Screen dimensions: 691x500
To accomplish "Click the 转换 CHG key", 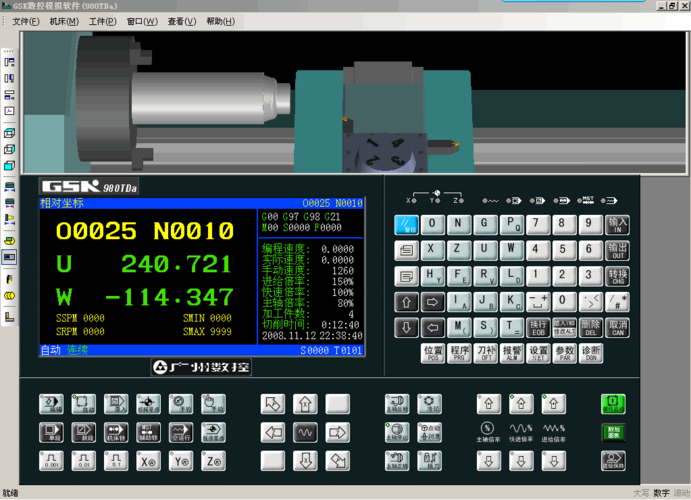I will pos(617,277).
